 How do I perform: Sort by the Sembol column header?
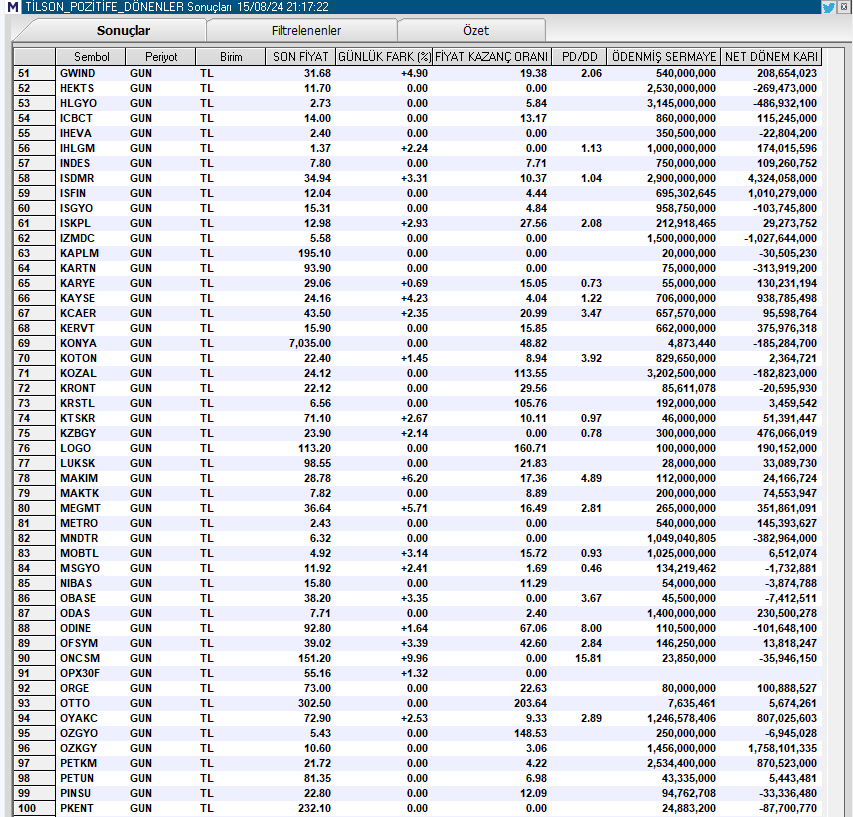91,57
